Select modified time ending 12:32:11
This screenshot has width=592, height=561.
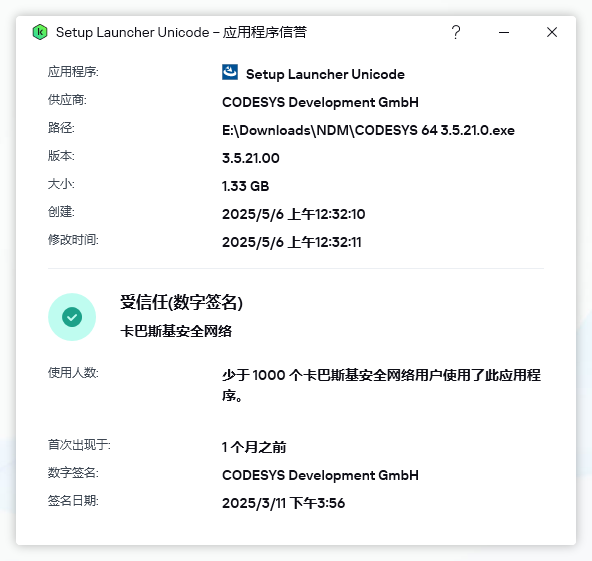click(291, 242)
